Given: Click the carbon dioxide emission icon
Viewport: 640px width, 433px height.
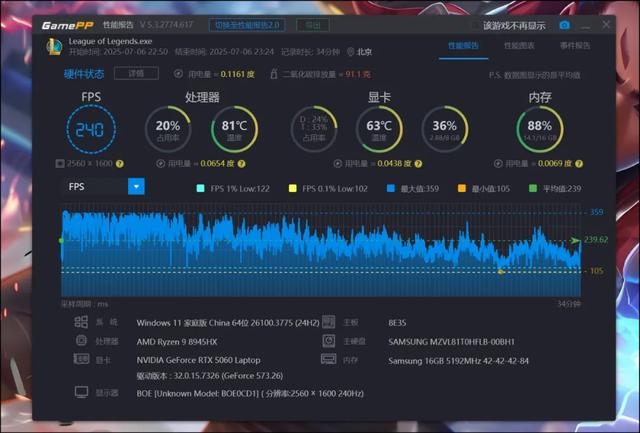Looking at the screenshot, I should coord(274,74).
